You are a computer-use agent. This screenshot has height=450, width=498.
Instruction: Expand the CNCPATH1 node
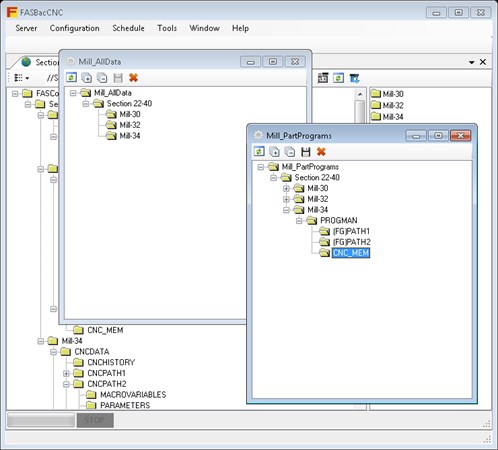(66, 373)
